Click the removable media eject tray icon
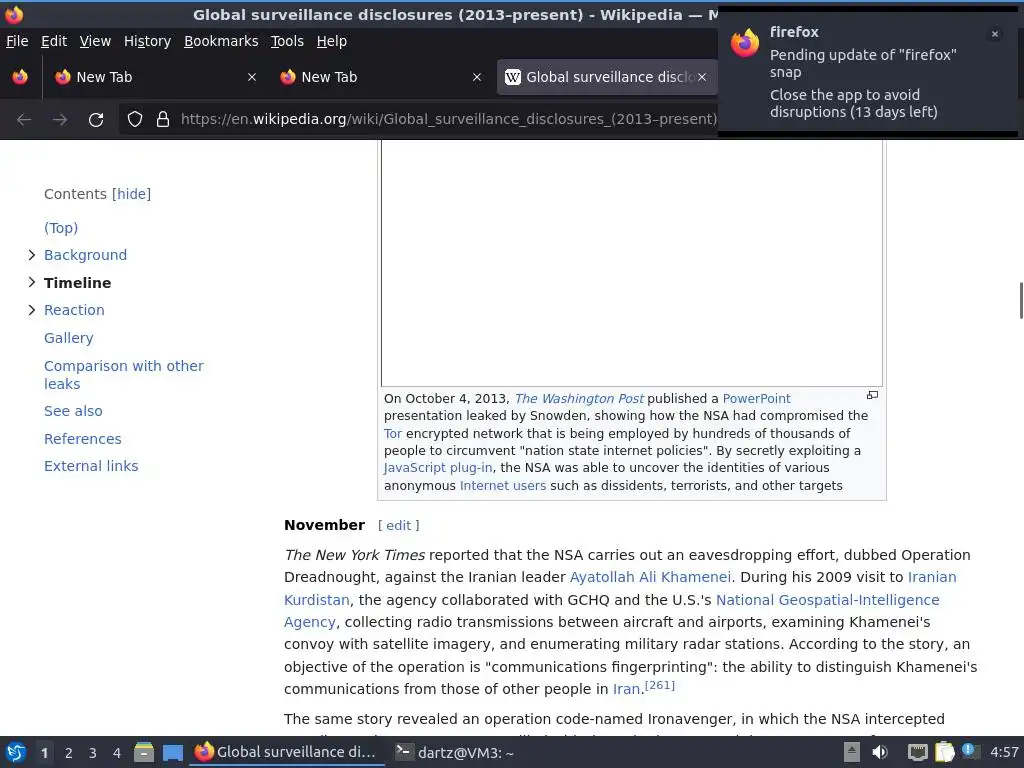This screenshot has width=1024, height=768. point(852,752)
